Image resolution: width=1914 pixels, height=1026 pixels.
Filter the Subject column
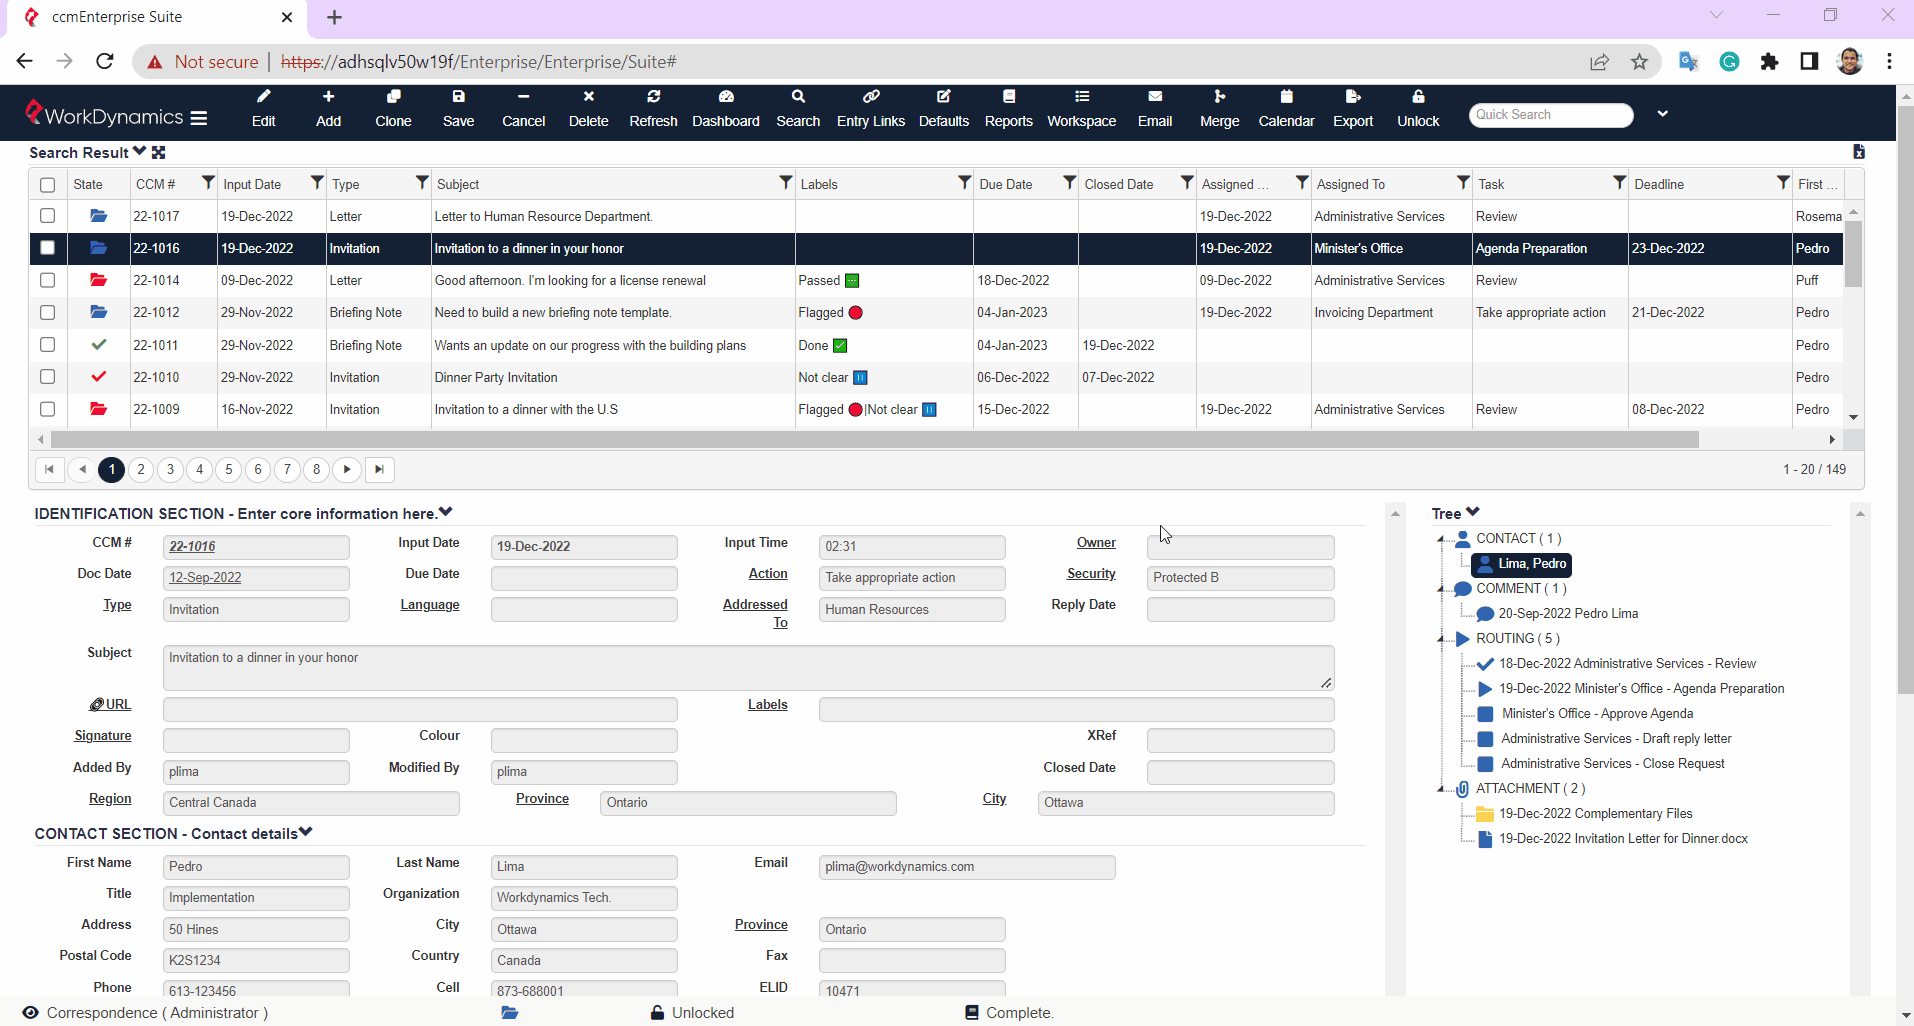(x=786, y=182)
